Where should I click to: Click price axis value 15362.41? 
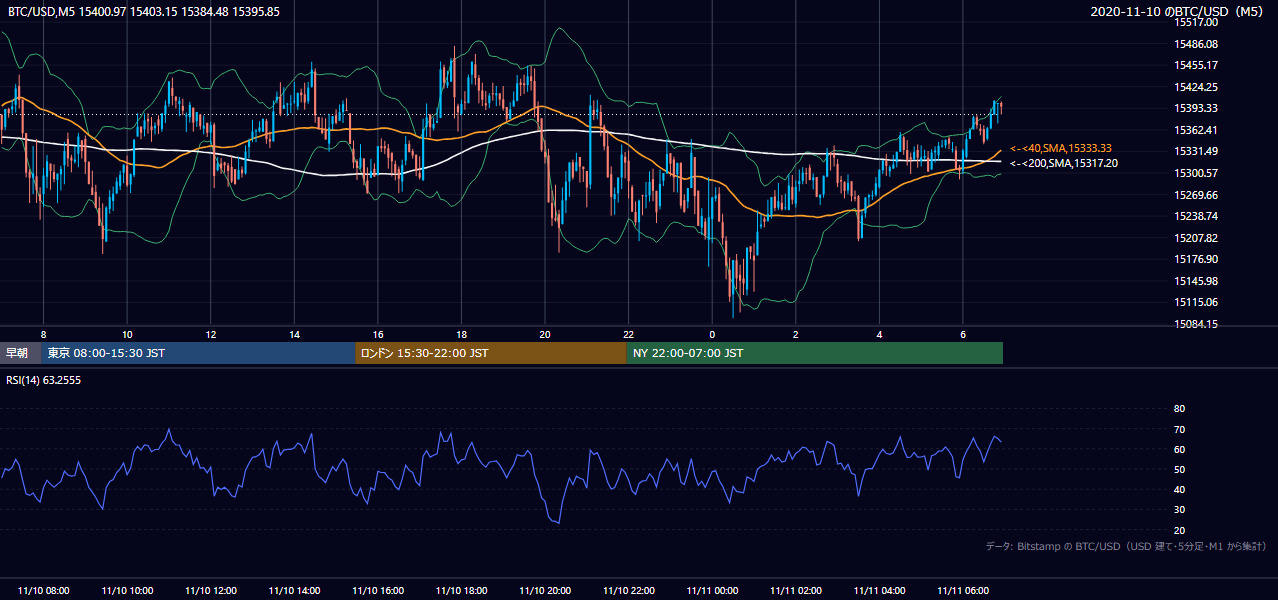click(x=1196, y=130)
